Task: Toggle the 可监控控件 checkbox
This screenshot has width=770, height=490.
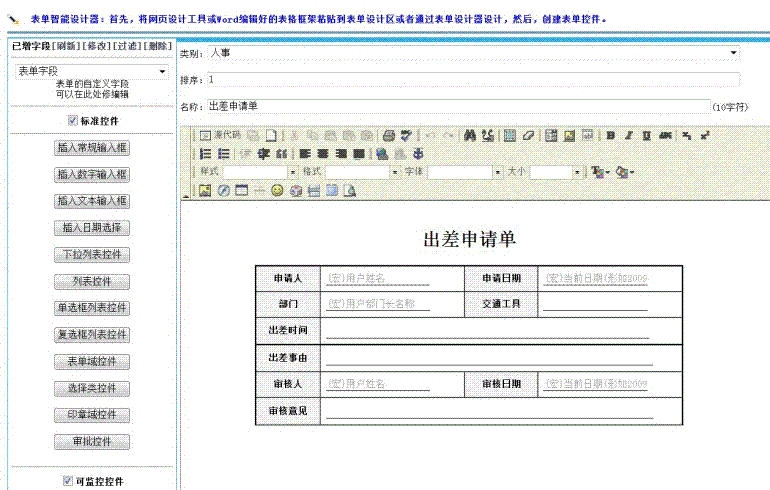Action: (x=68, y=481)
